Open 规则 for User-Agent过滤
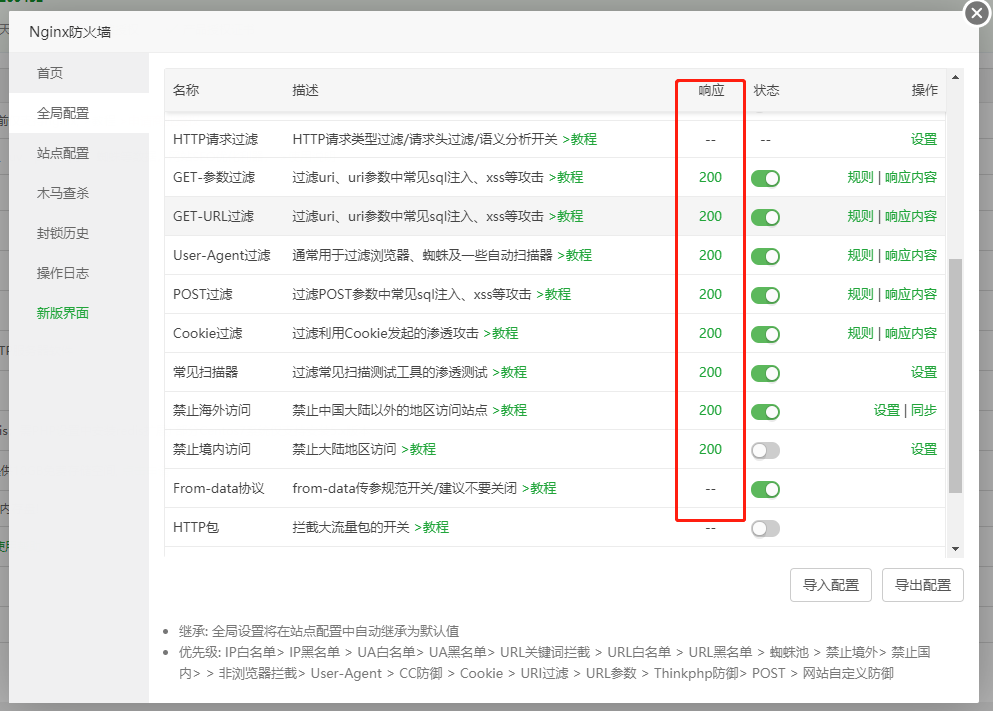The image size is (993, 711). pyautogui.click(x=860, y=255)
